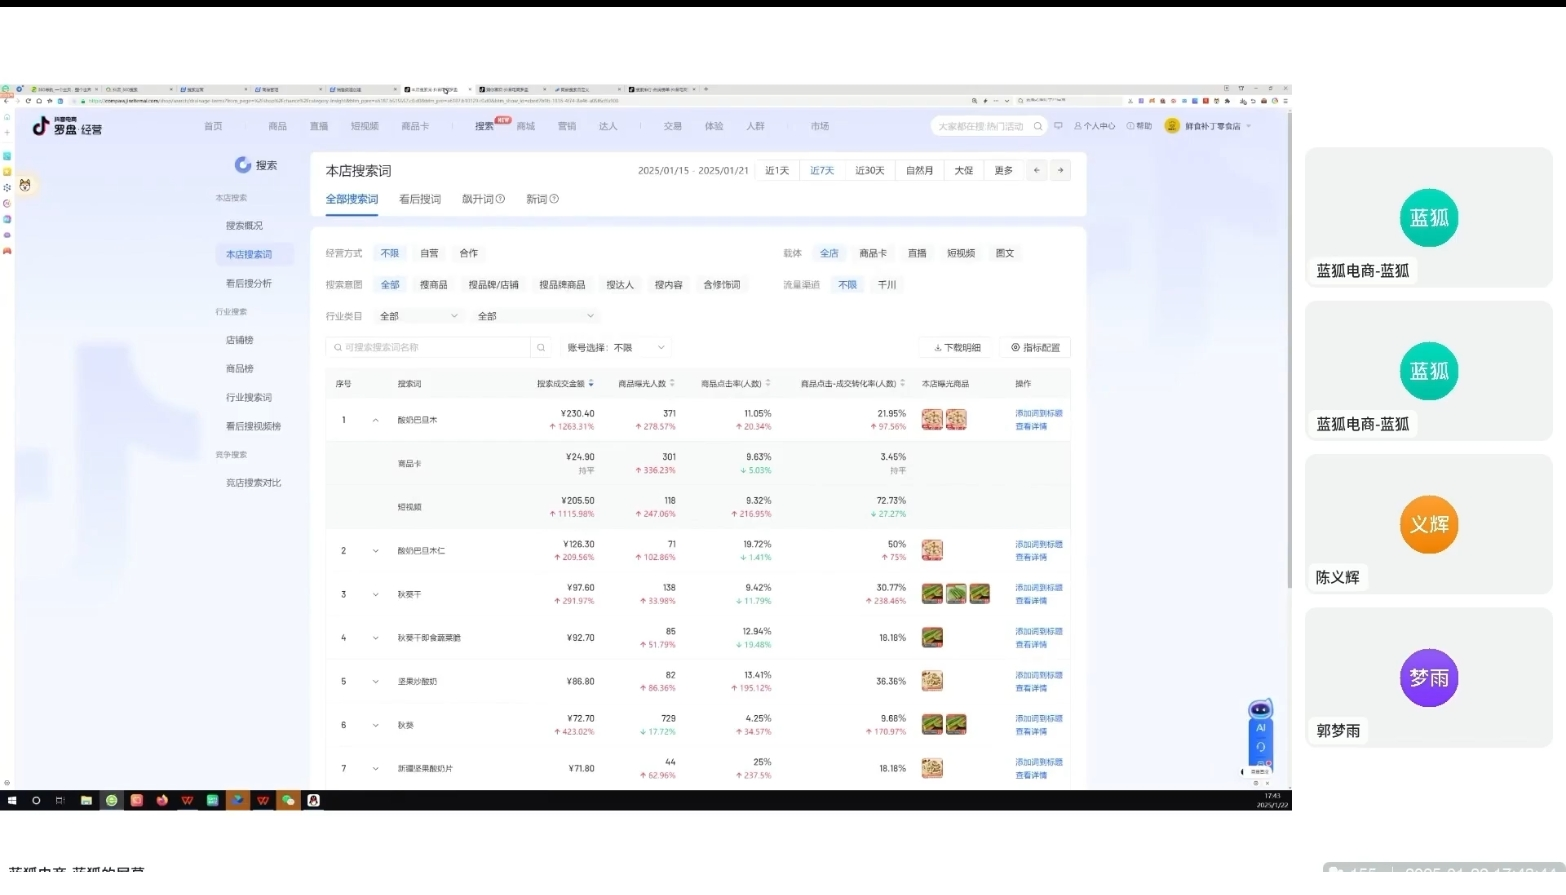Viewport: 1566px width, 895px height.
Task: Click the next date range arrow
Action: (x=1061, y=171)
